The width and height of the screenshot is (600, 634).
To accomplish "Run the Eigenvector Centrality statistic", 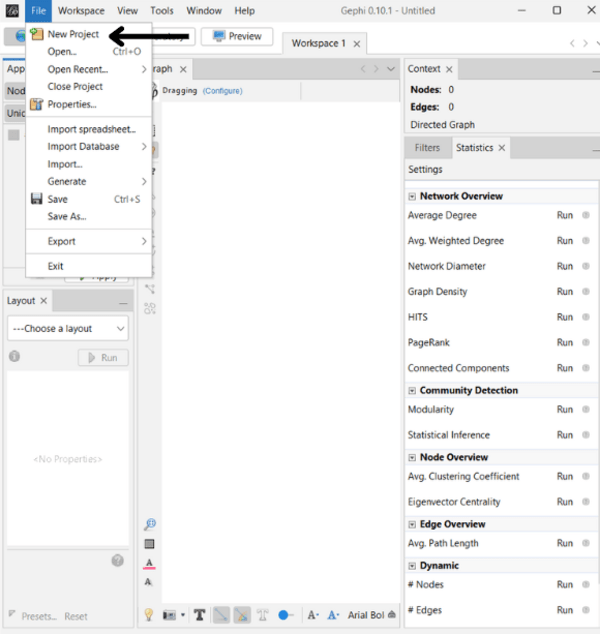I will [x=564, y=502].
